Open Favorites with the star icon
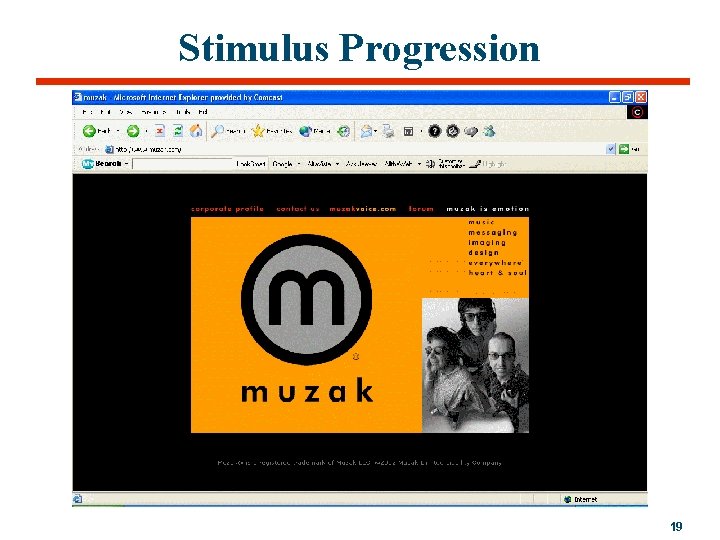This screenshot has height=540, width=720. [x=259, y=131]
